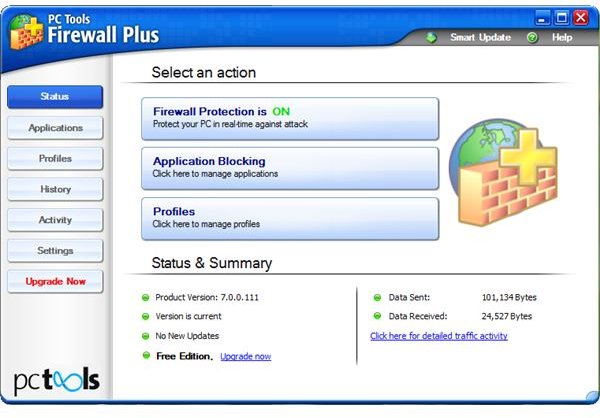Click the Firewall Plus logo icon in title bar
600x418 pixels.
point(26,32)
